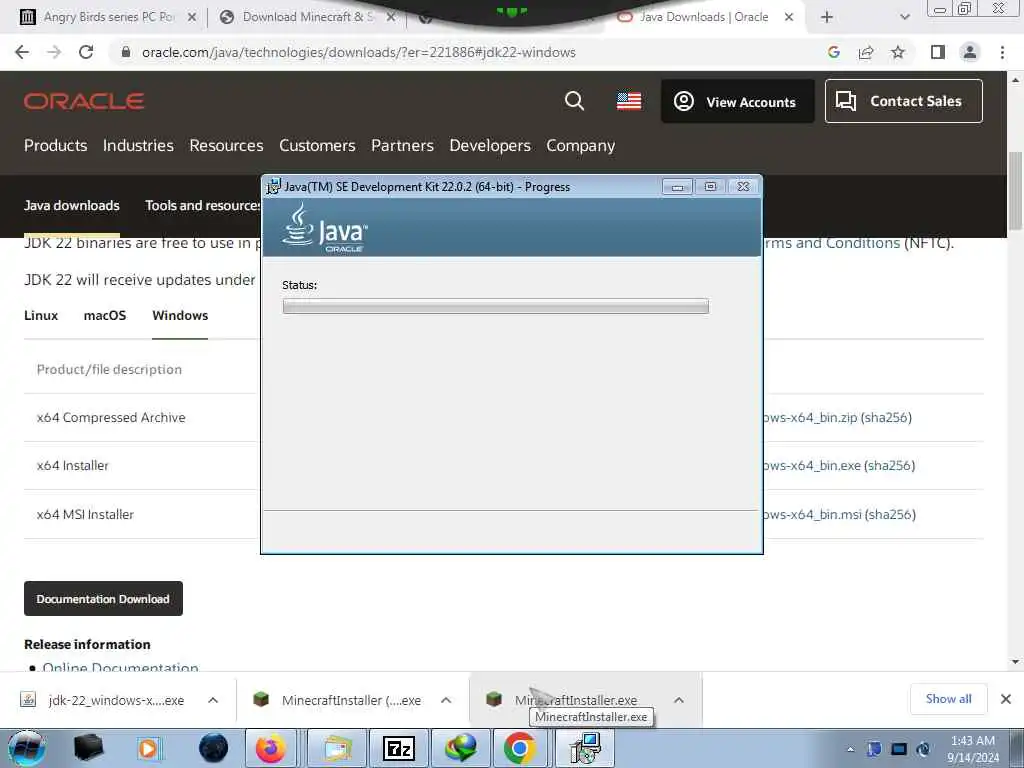Bookmark this page with the star
The height and width of the screenshot is (768, 1024).
point(898,52)
